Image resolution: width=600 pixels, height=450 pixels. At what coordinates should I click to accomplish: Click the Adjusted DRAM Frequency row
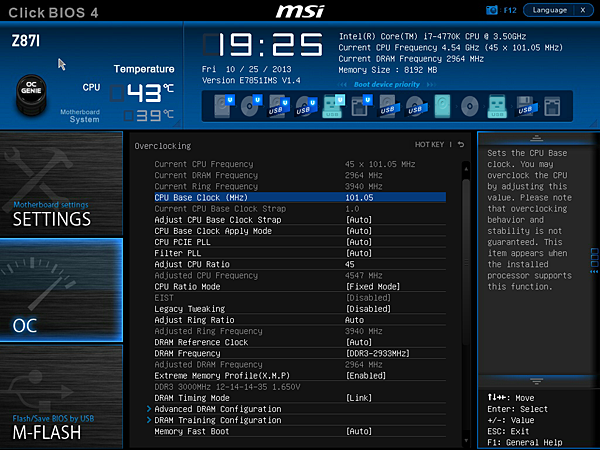click(300, 365)
